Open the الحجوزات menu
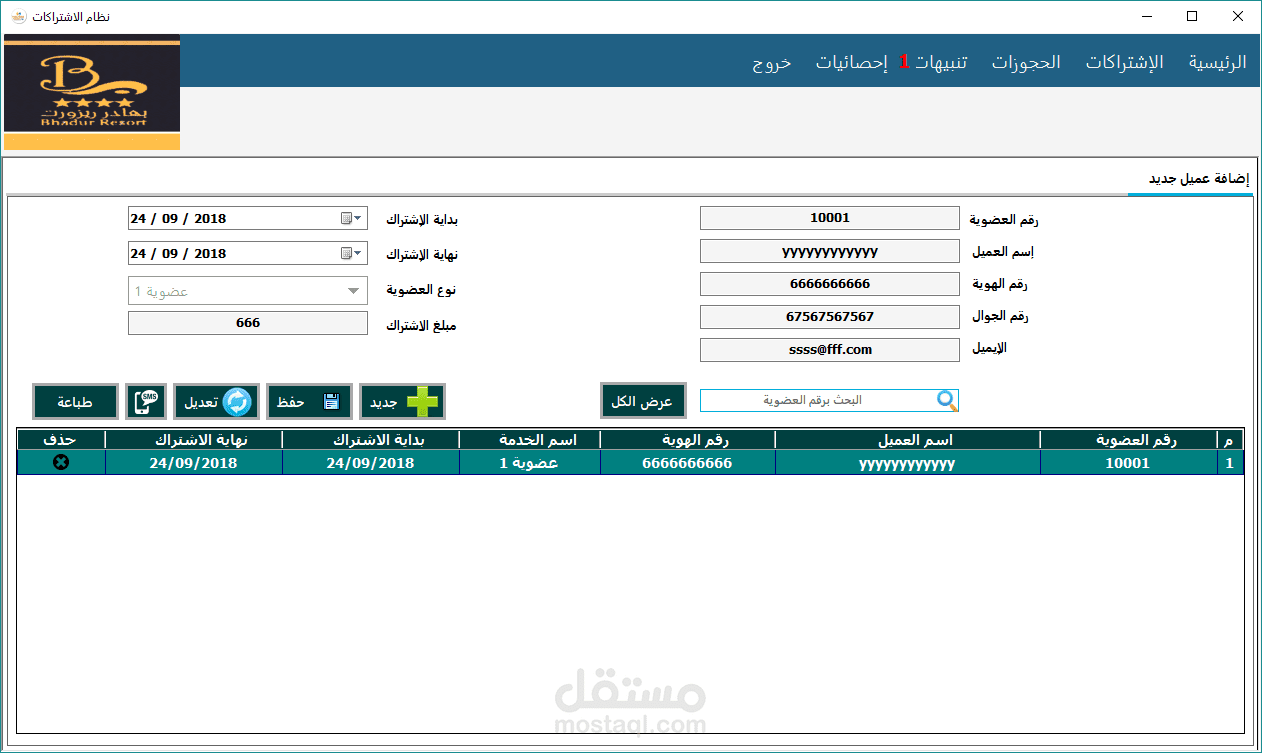 1026,61
